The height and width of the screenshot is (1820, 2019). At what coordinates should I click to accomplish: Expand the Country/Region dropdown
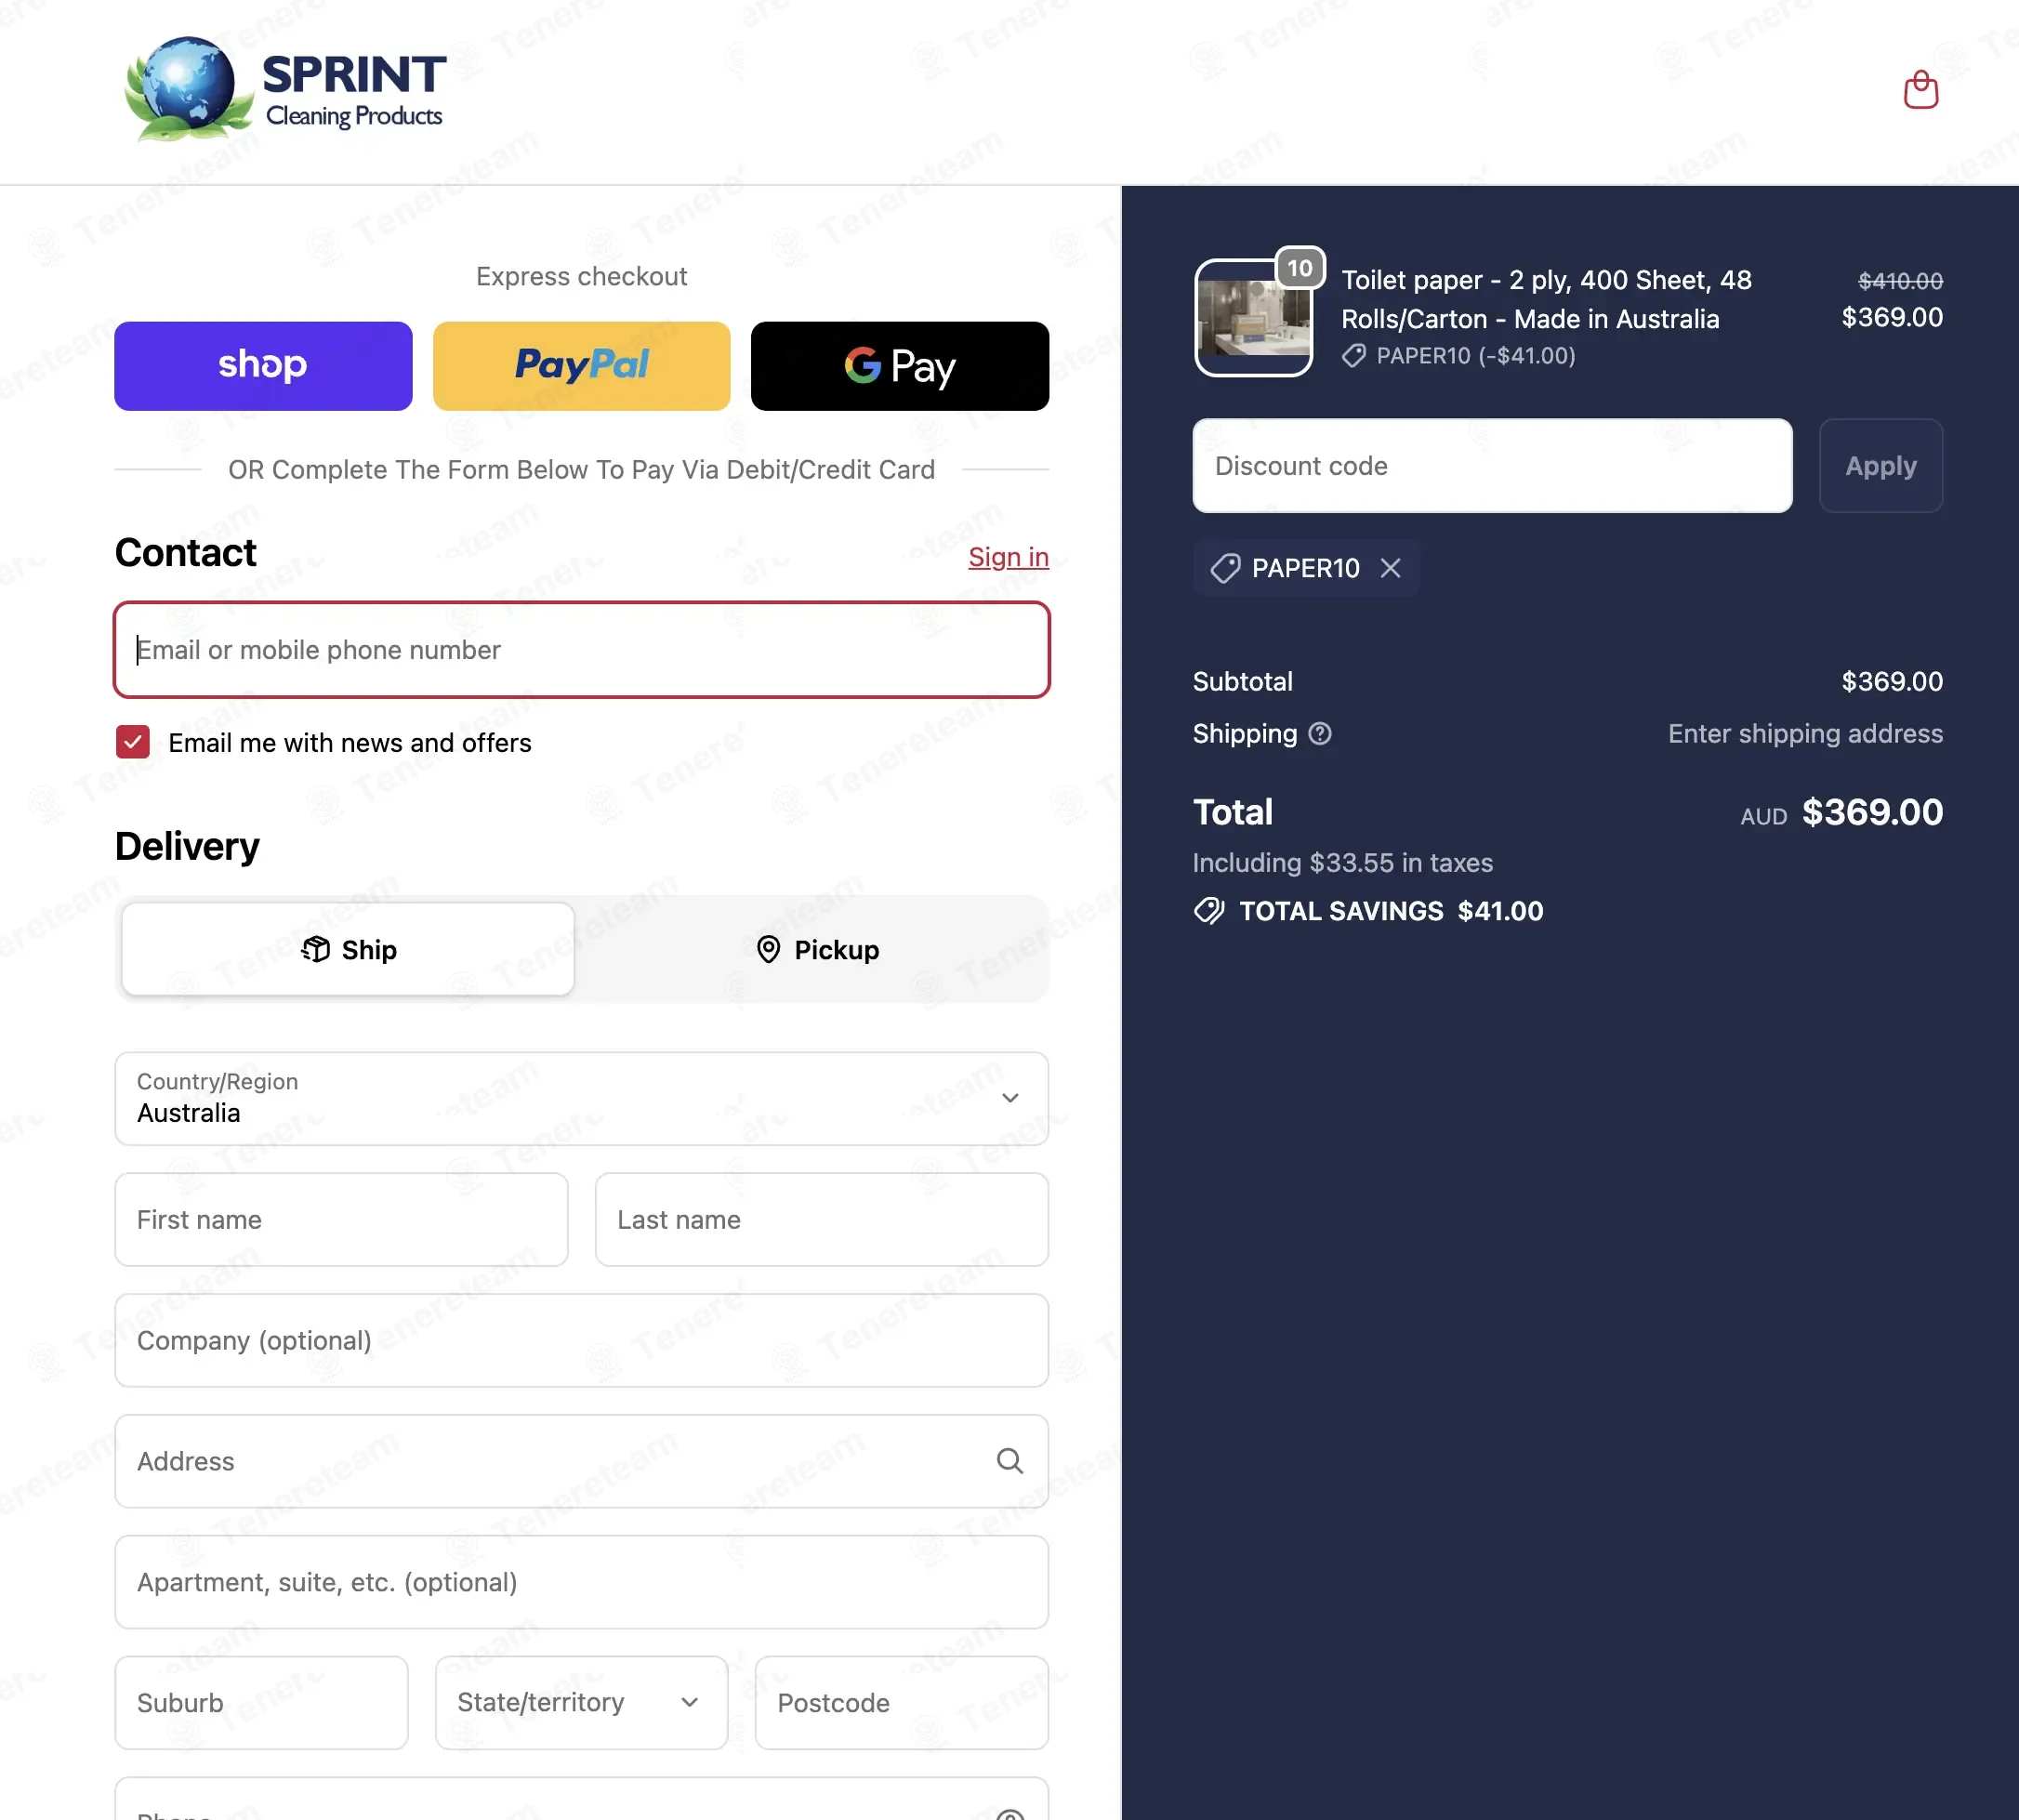pyautogui.click(x=581, y=1098)
